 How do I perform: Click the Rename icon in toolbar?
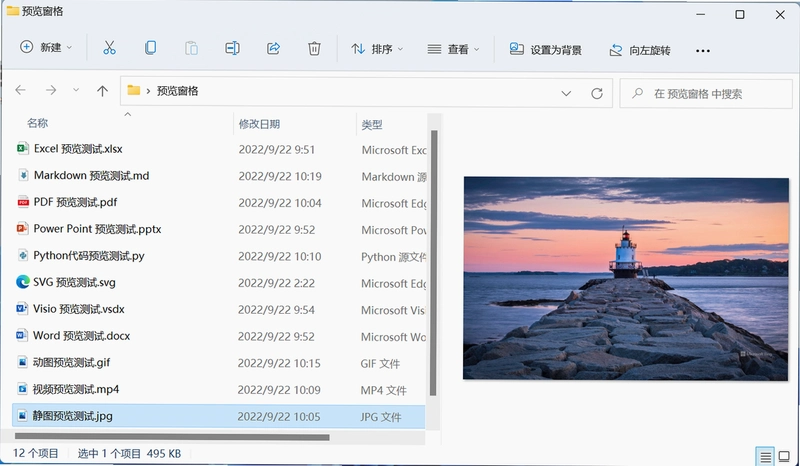(232, 48)
